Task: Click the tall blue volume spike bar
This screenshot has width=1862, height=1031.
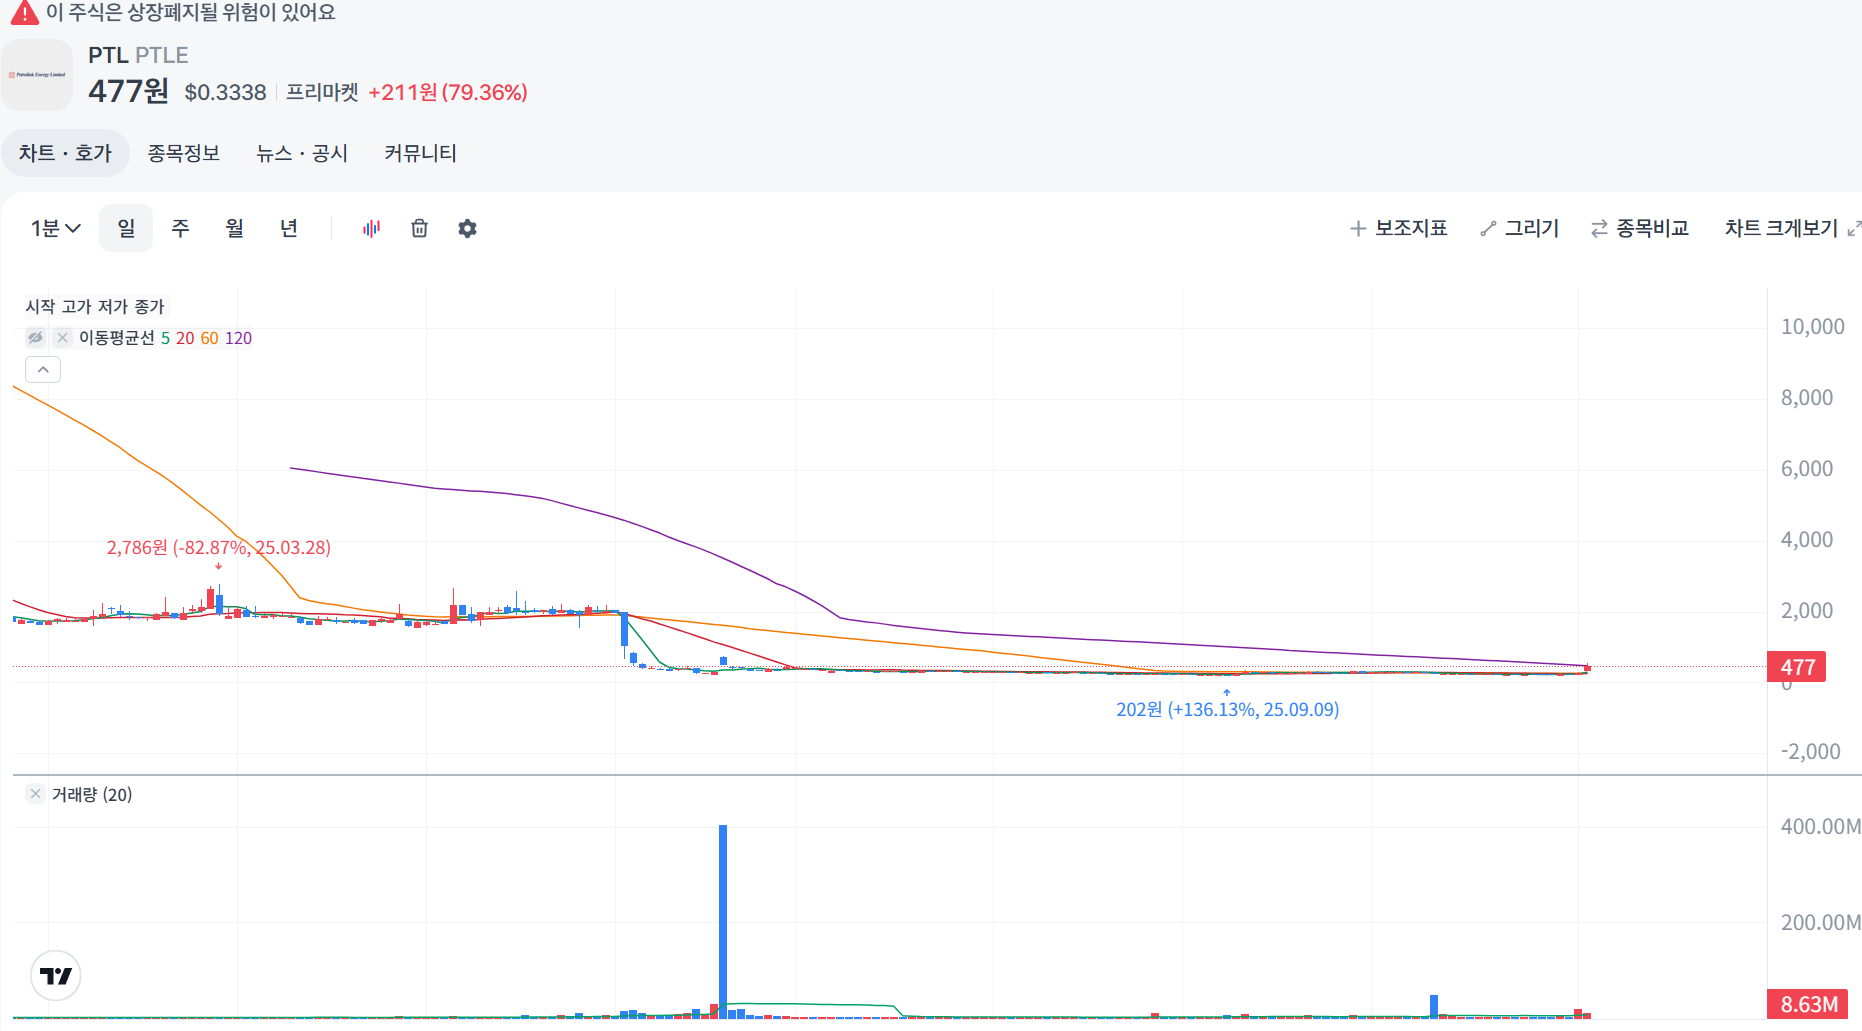Action: [723, 921]
